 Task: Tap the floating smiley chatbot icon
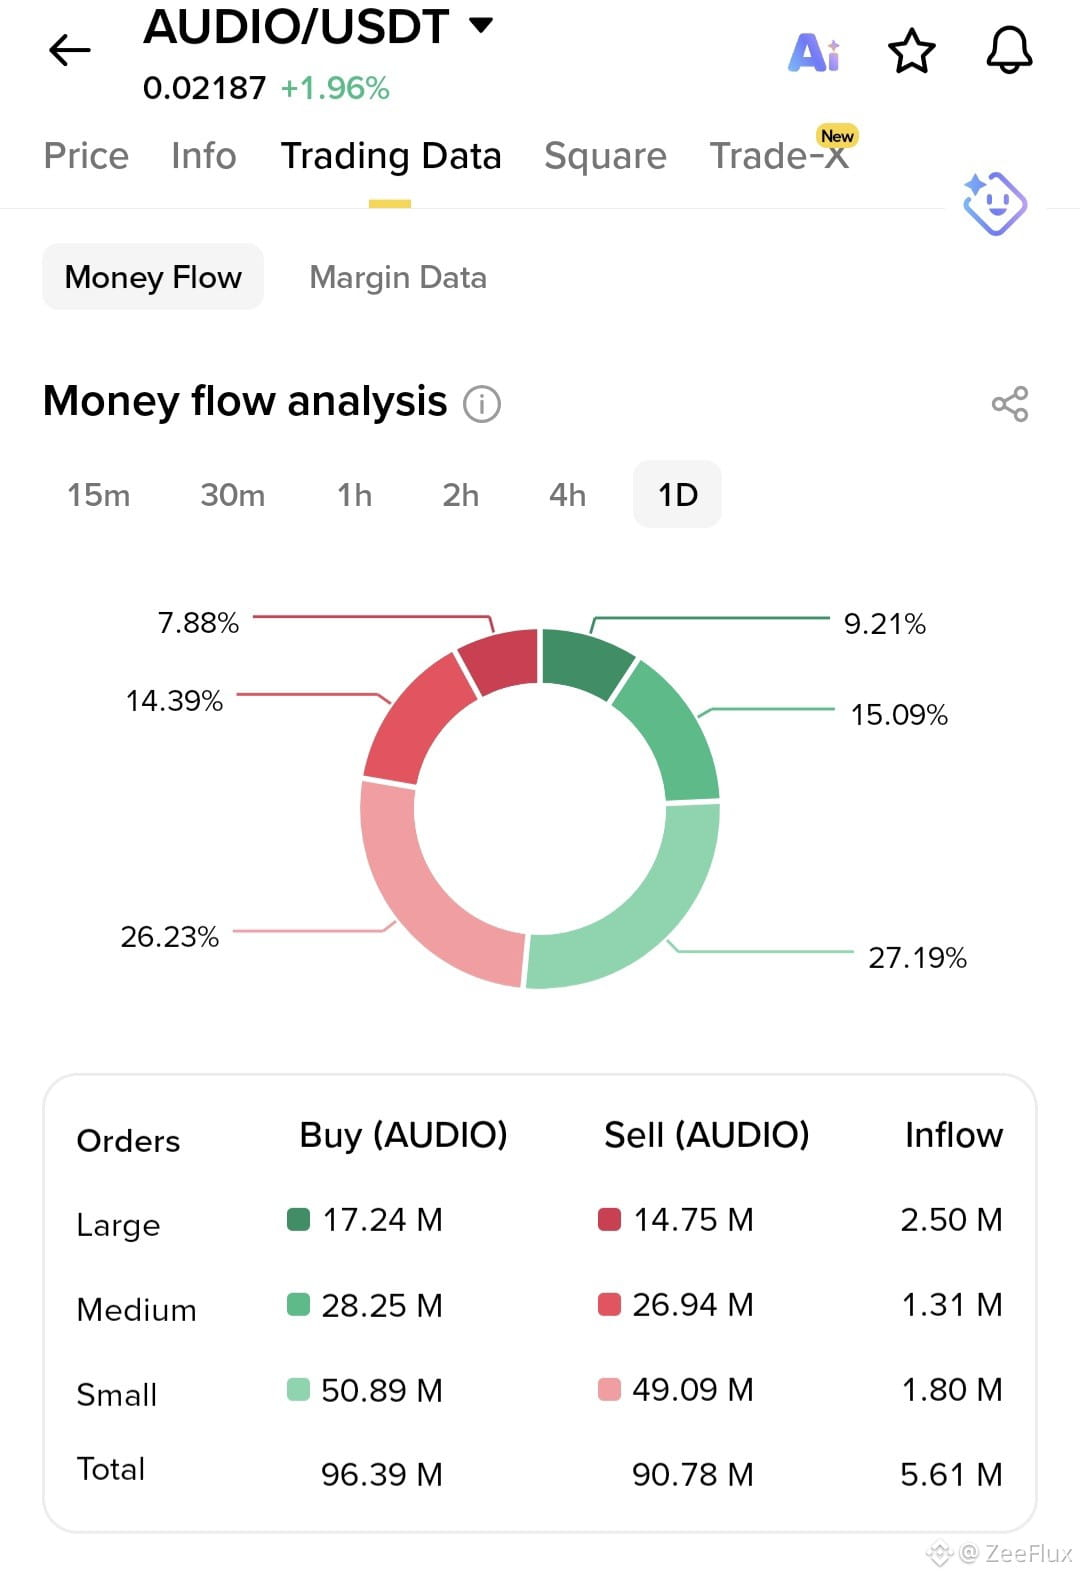click(x=994, y=204)
